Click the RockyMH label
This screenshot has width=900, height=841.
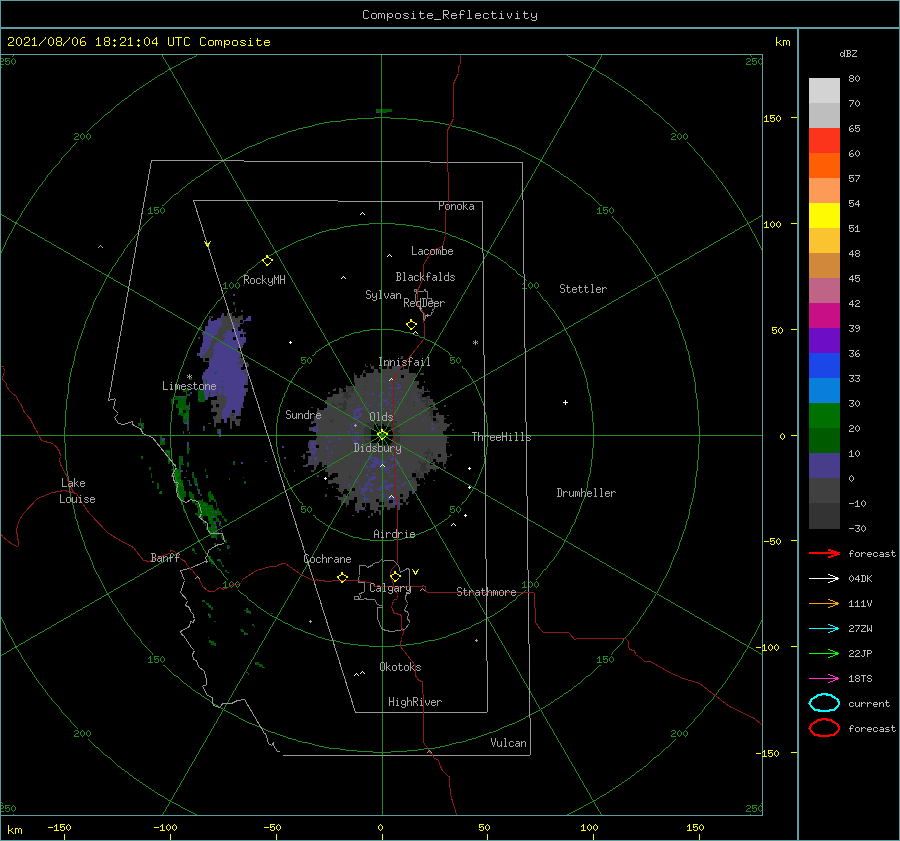(264, 280)
